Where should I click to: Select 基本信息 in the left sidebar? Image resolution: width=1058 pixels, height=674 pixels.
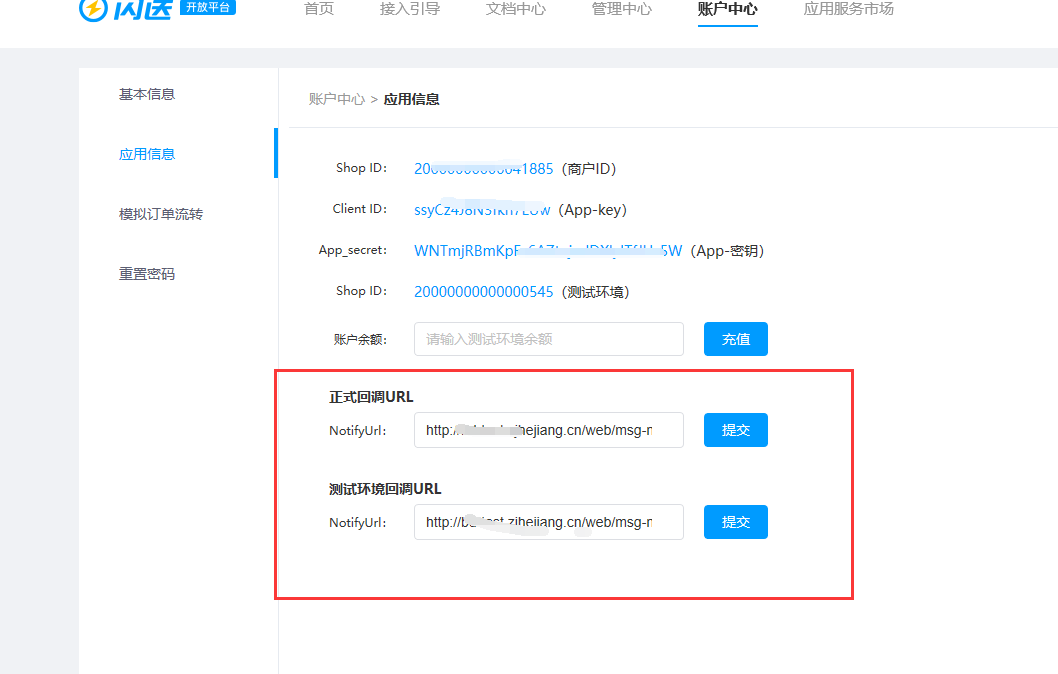pos(147,94)
